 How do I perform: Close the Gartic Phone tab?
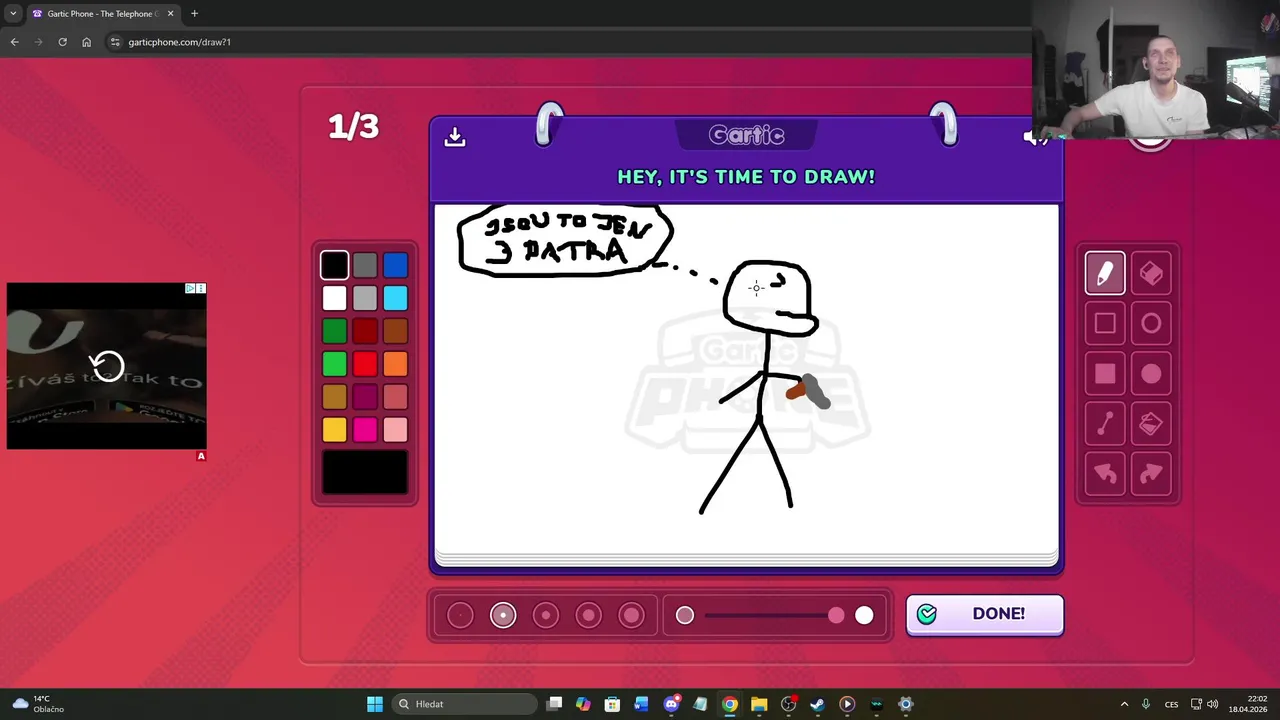170,14
